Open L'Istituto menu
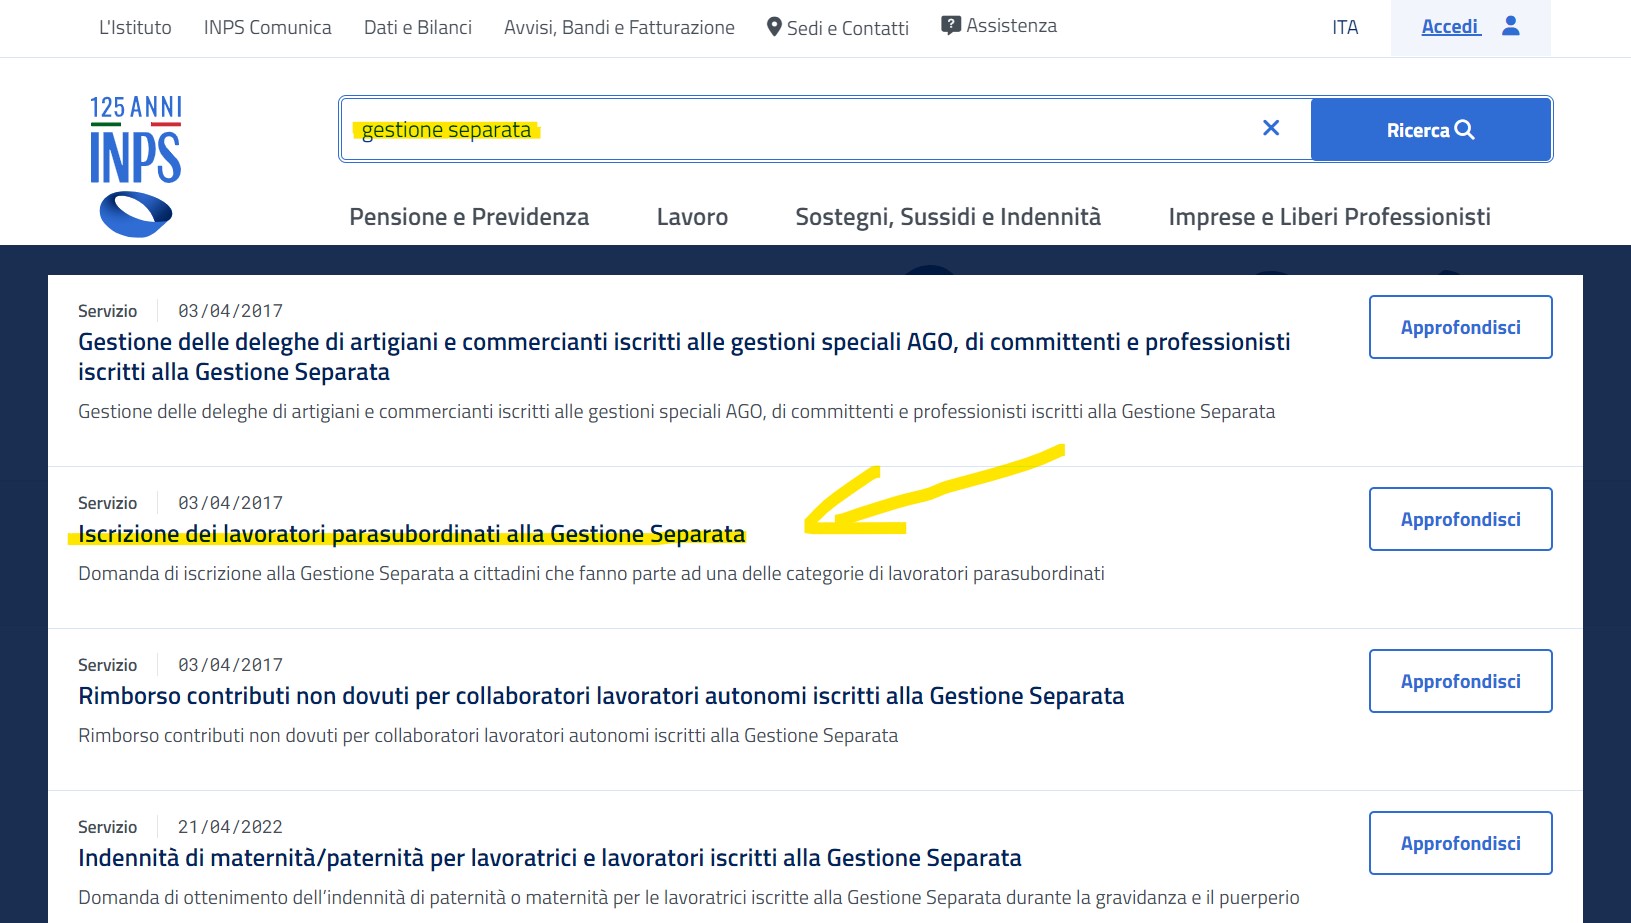Image resolution: width=1631 pixels, height=923 pixels. tap(135, 28)
